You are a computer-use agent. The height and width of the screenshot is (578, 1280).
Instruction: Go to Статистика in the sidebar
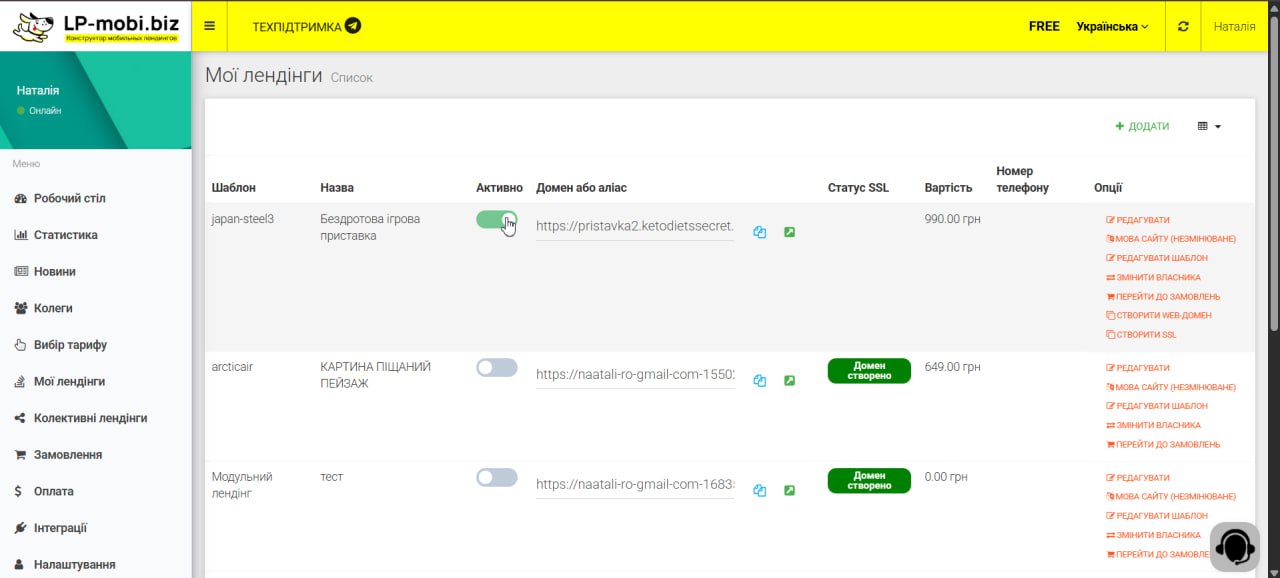point(65,235)
